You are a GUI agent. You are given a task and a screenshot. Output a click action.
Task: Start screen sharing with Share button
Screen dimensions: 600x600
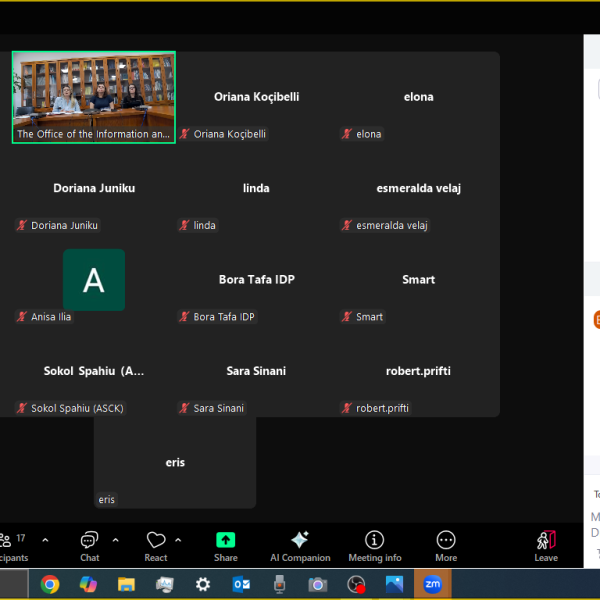[x=226, y=542]
